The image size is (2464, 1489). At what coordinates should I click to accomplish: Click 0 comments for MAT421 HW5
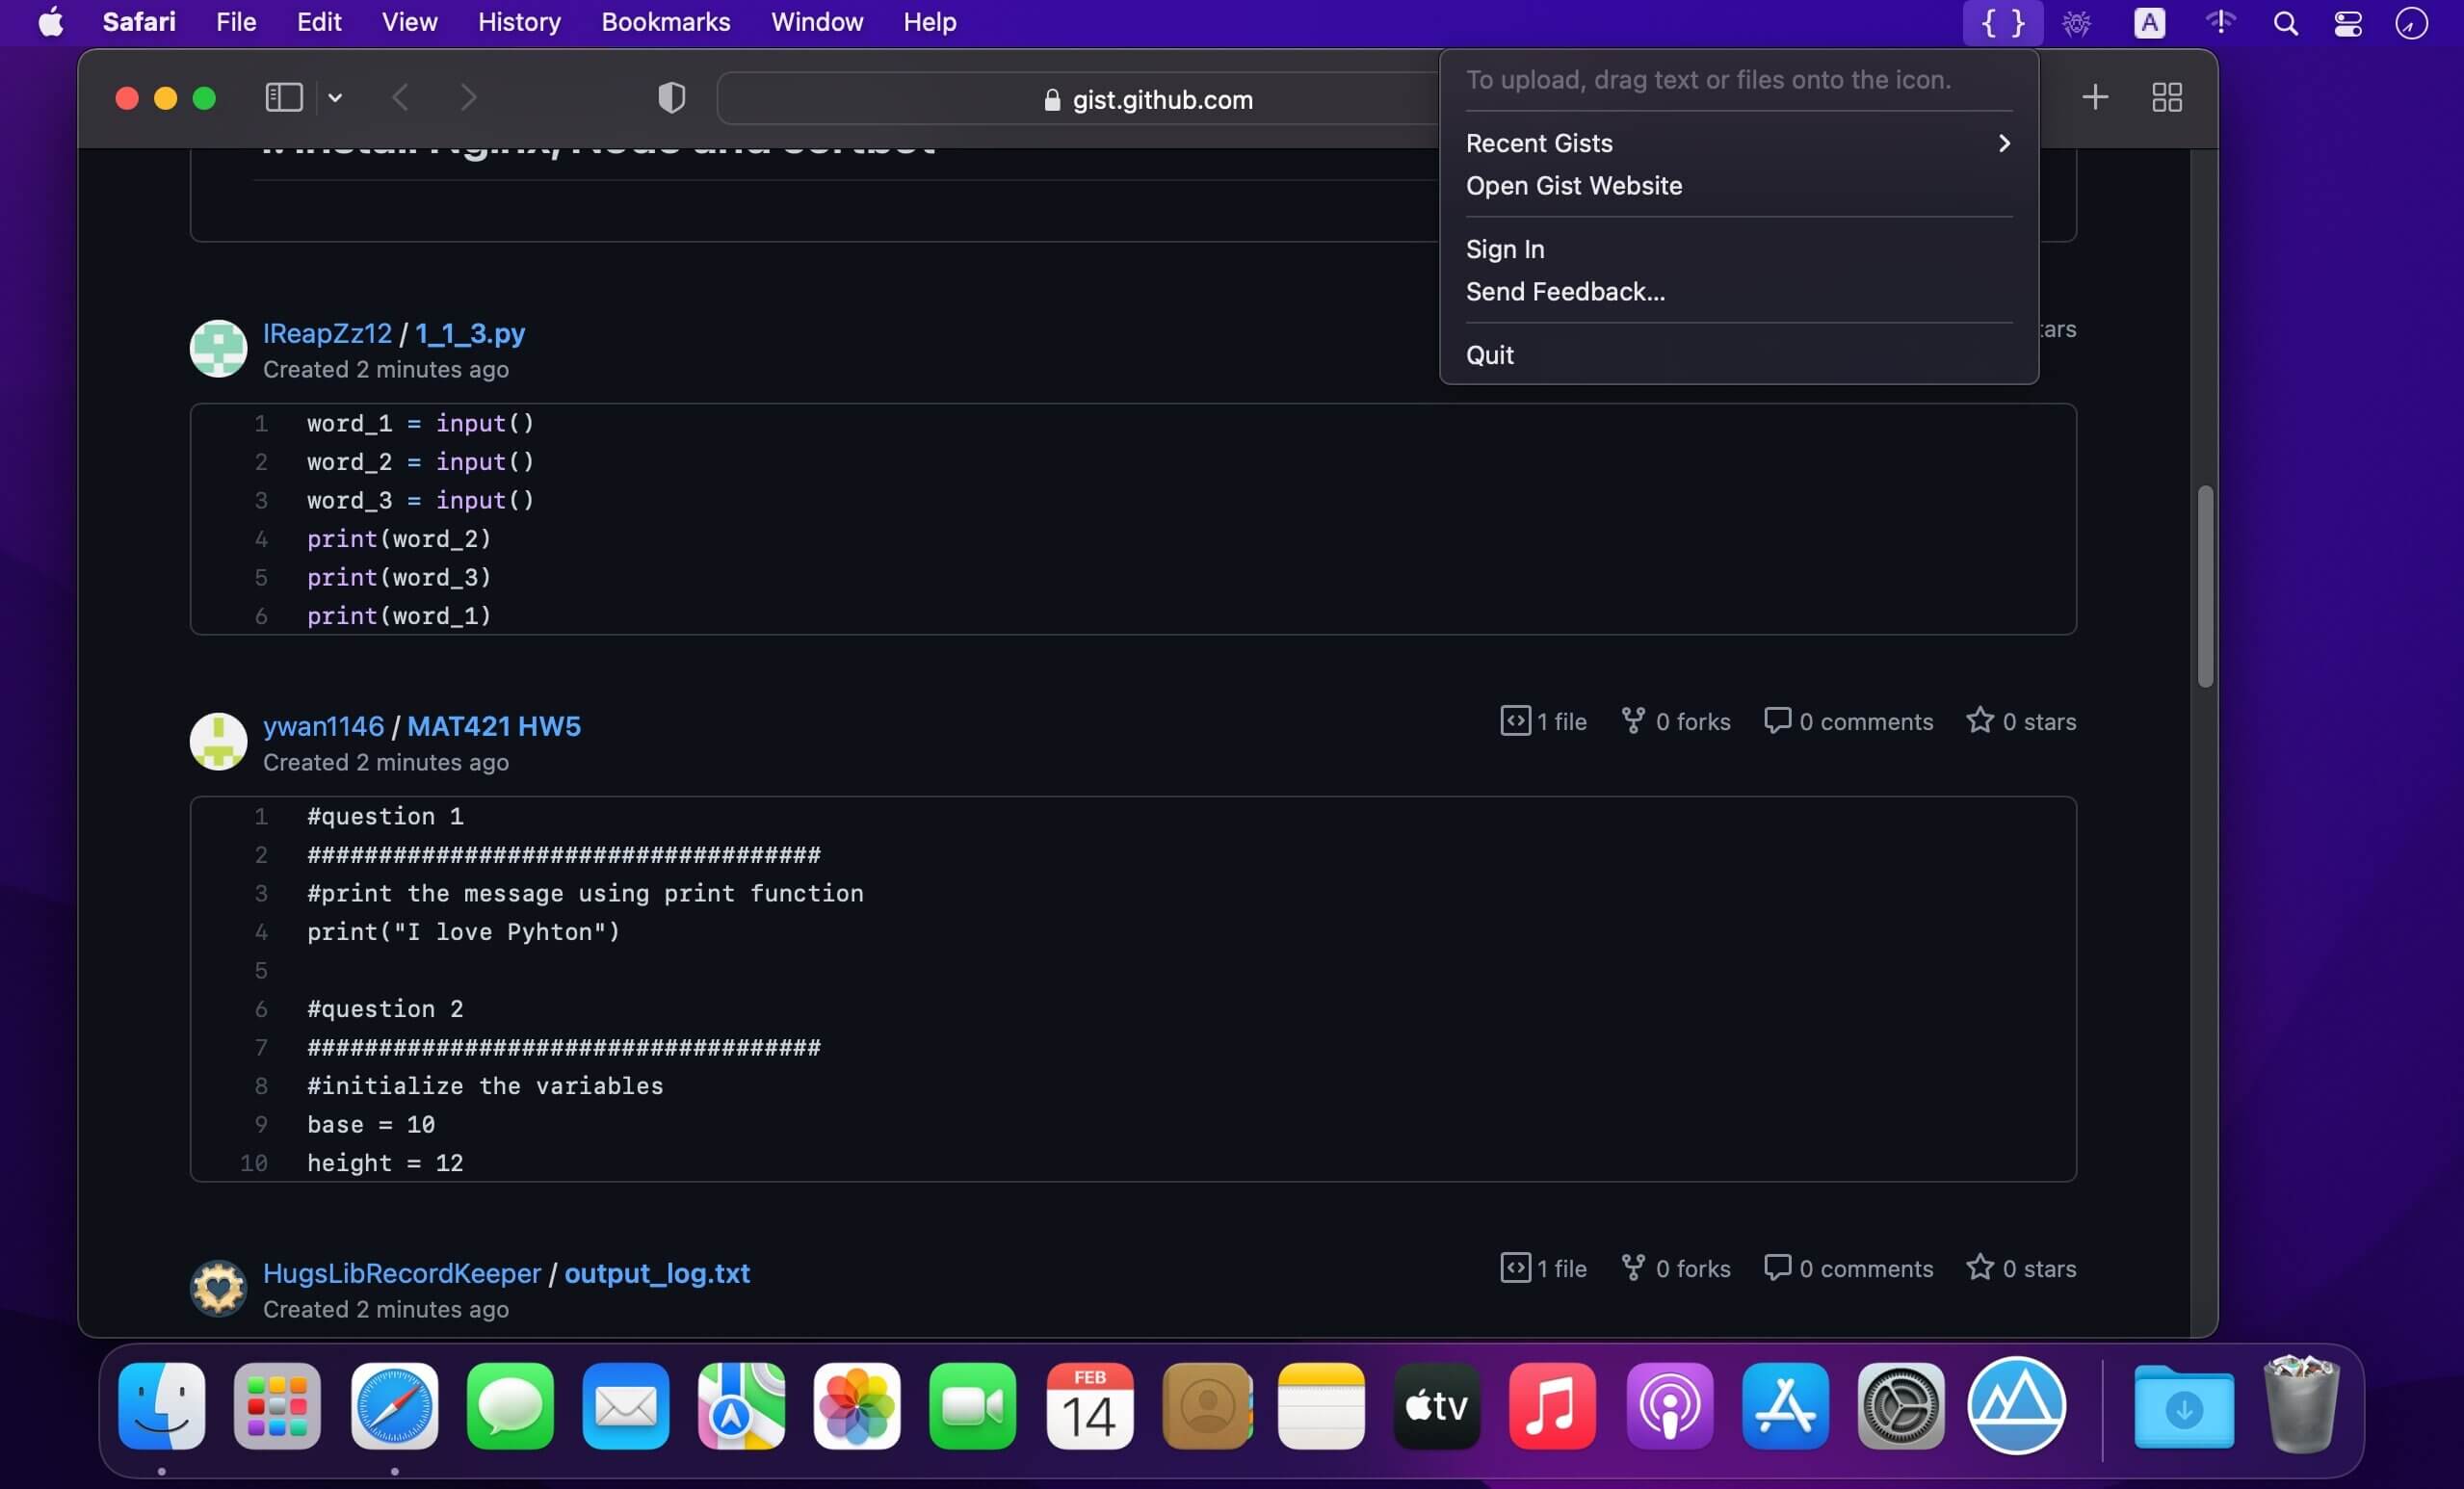tap(1848, 721)
